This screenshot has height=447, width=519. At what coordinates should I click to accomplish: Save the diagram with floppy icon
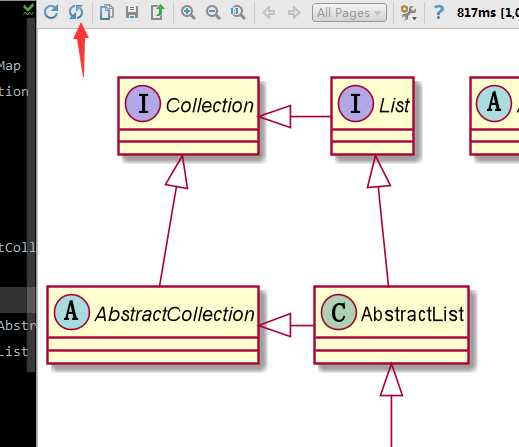tap(132, 12)
